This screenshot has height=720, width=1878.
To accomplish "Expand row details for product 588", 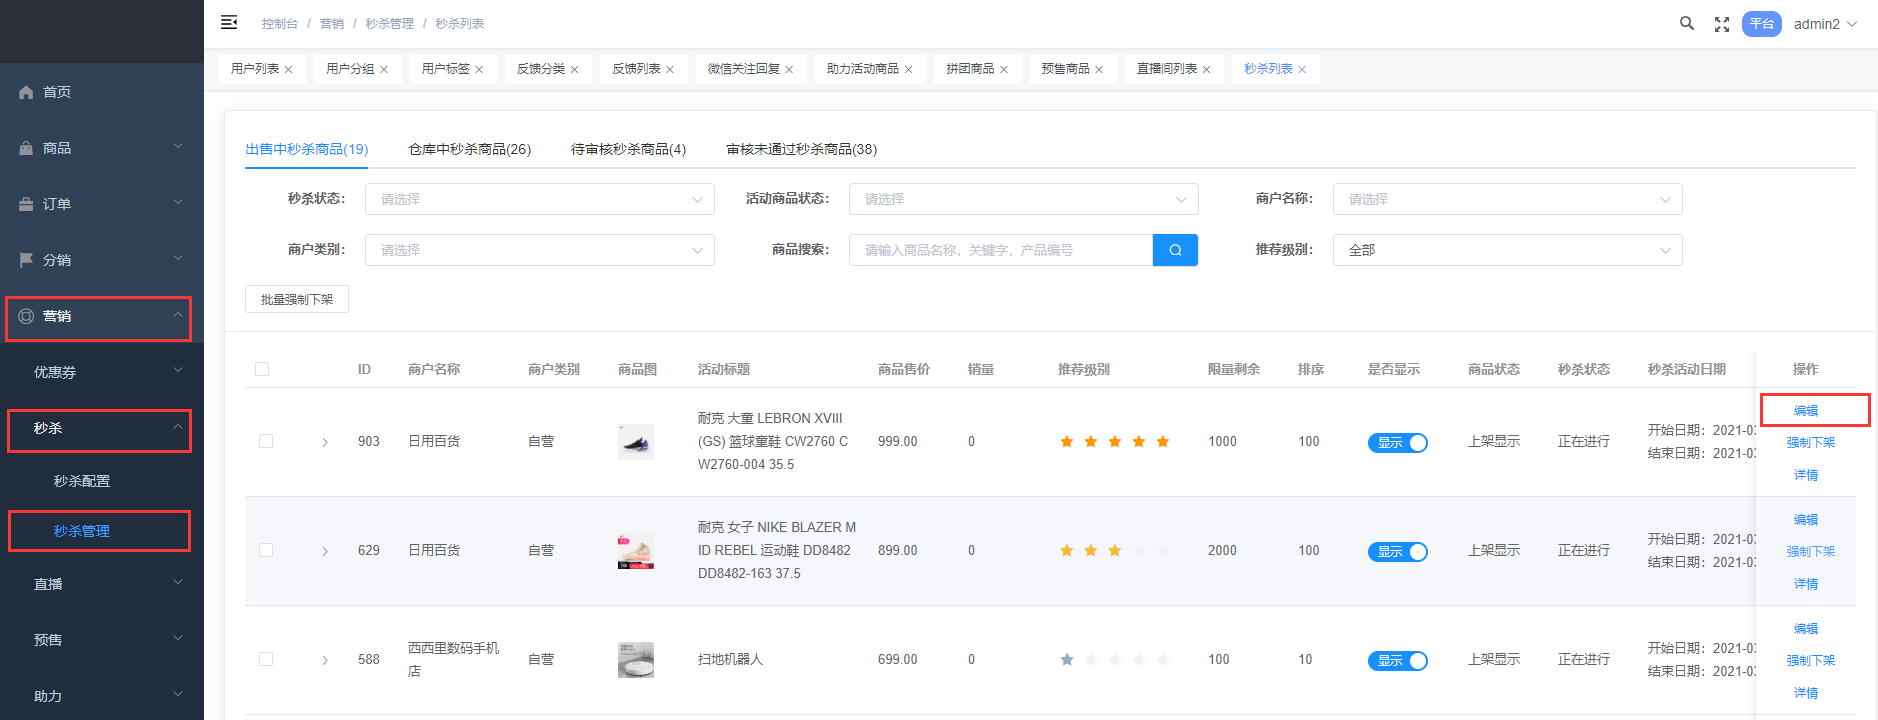I will click(x=325, y=660).
